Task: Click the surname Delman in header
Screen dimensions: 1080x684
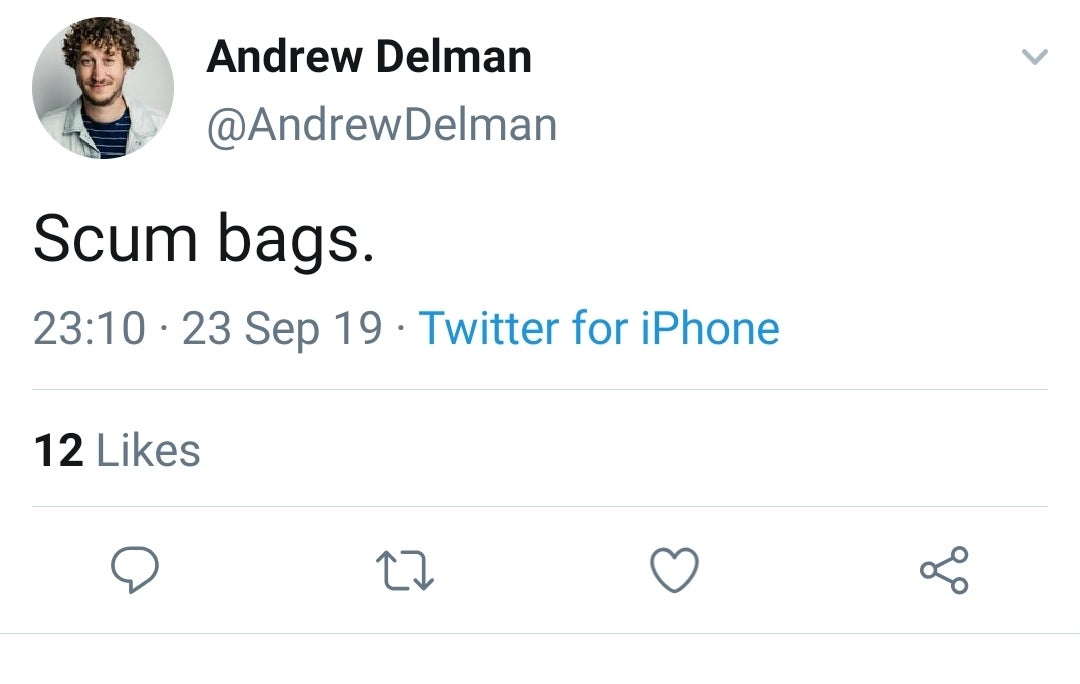Action: click(454, 56)
